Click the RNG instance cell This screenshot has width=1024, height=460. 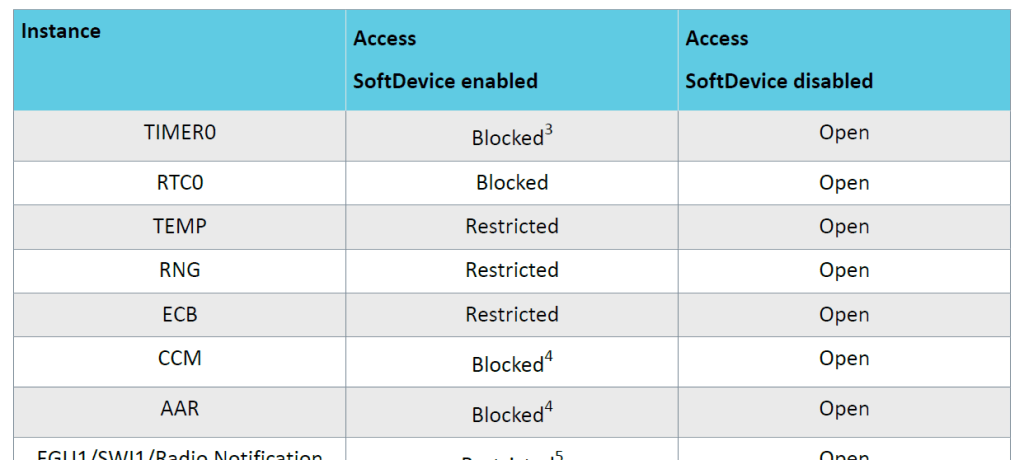click(180, 270)
